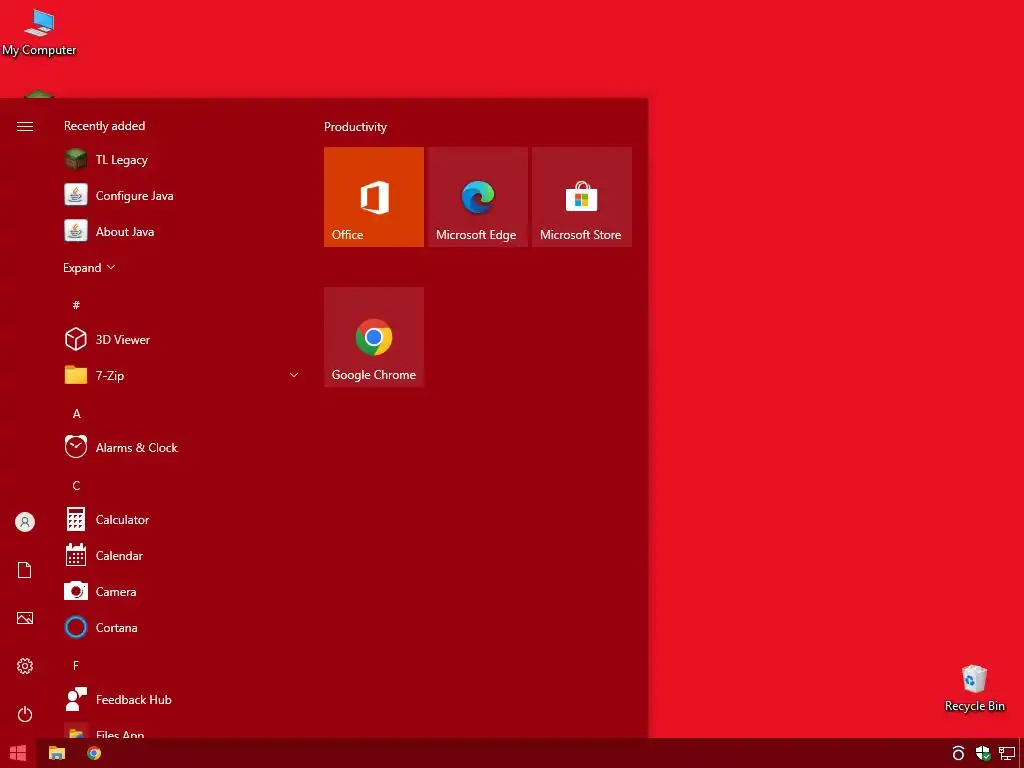Click the '#' letter header
Screen dimensions: 1024x768
pos(76,305)
